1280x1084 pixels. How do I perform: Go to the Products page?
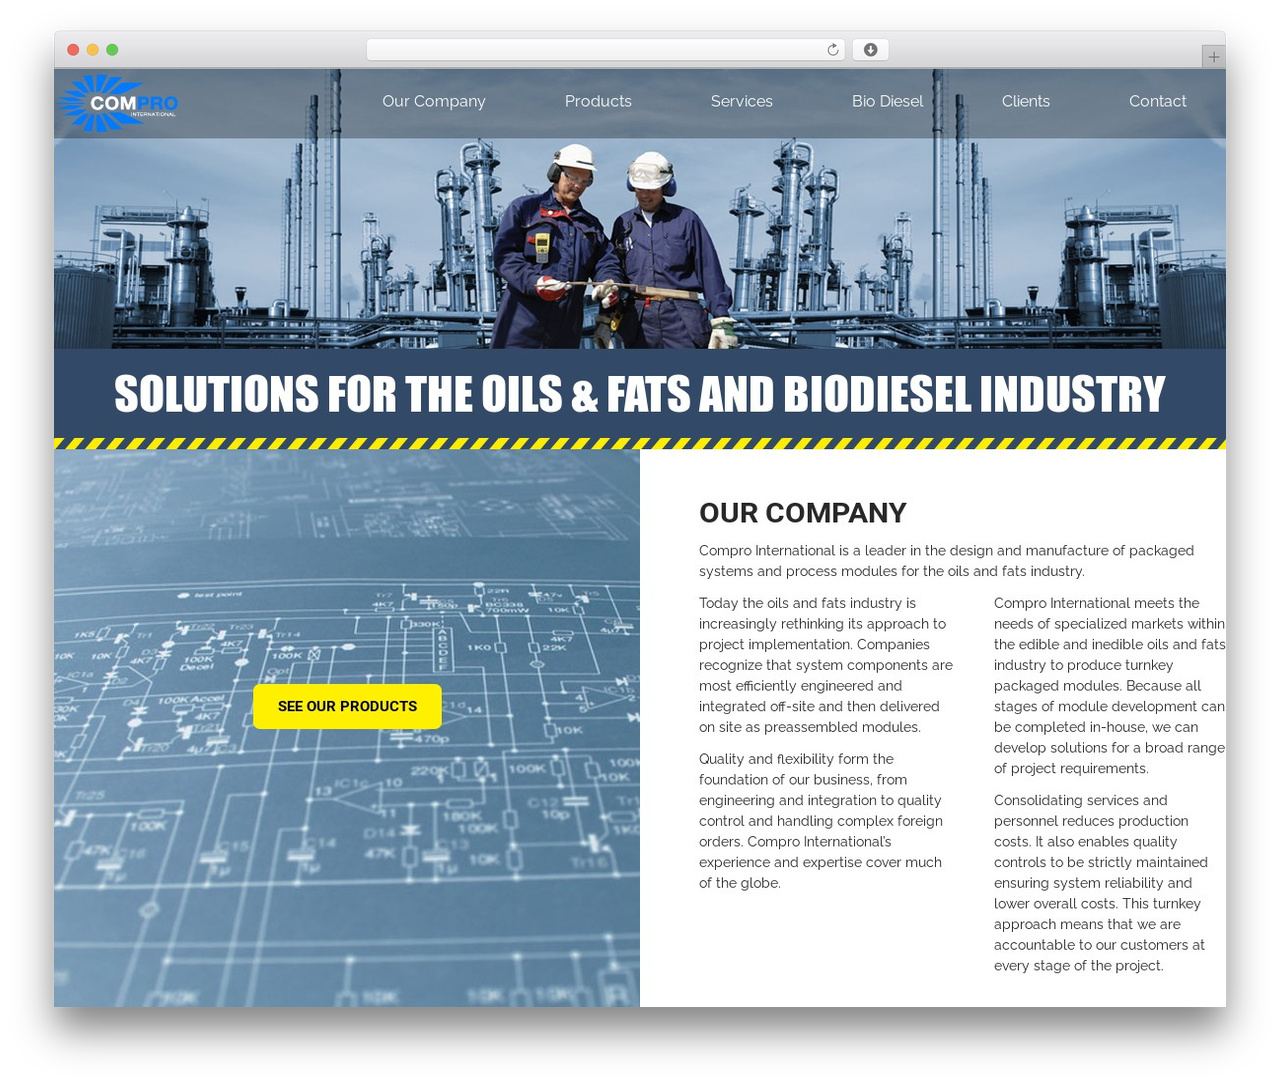click(x=598, y=101)
